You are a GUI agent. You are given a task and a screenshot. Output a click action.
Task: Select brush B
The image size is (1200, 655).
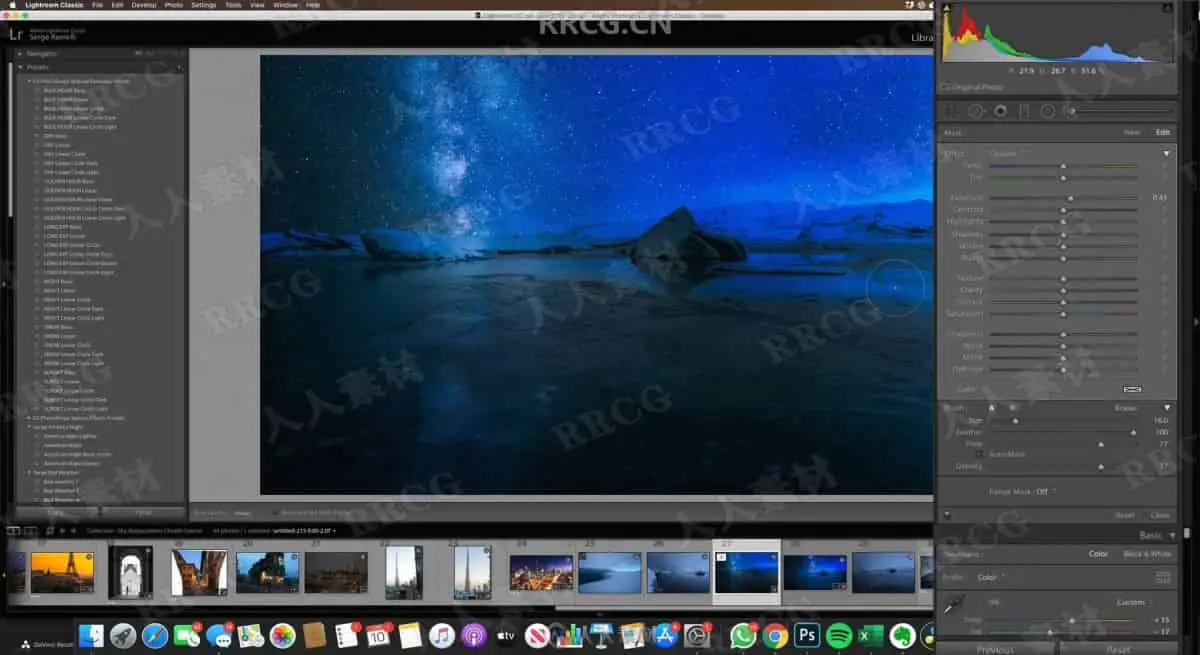pos(1012,408)
